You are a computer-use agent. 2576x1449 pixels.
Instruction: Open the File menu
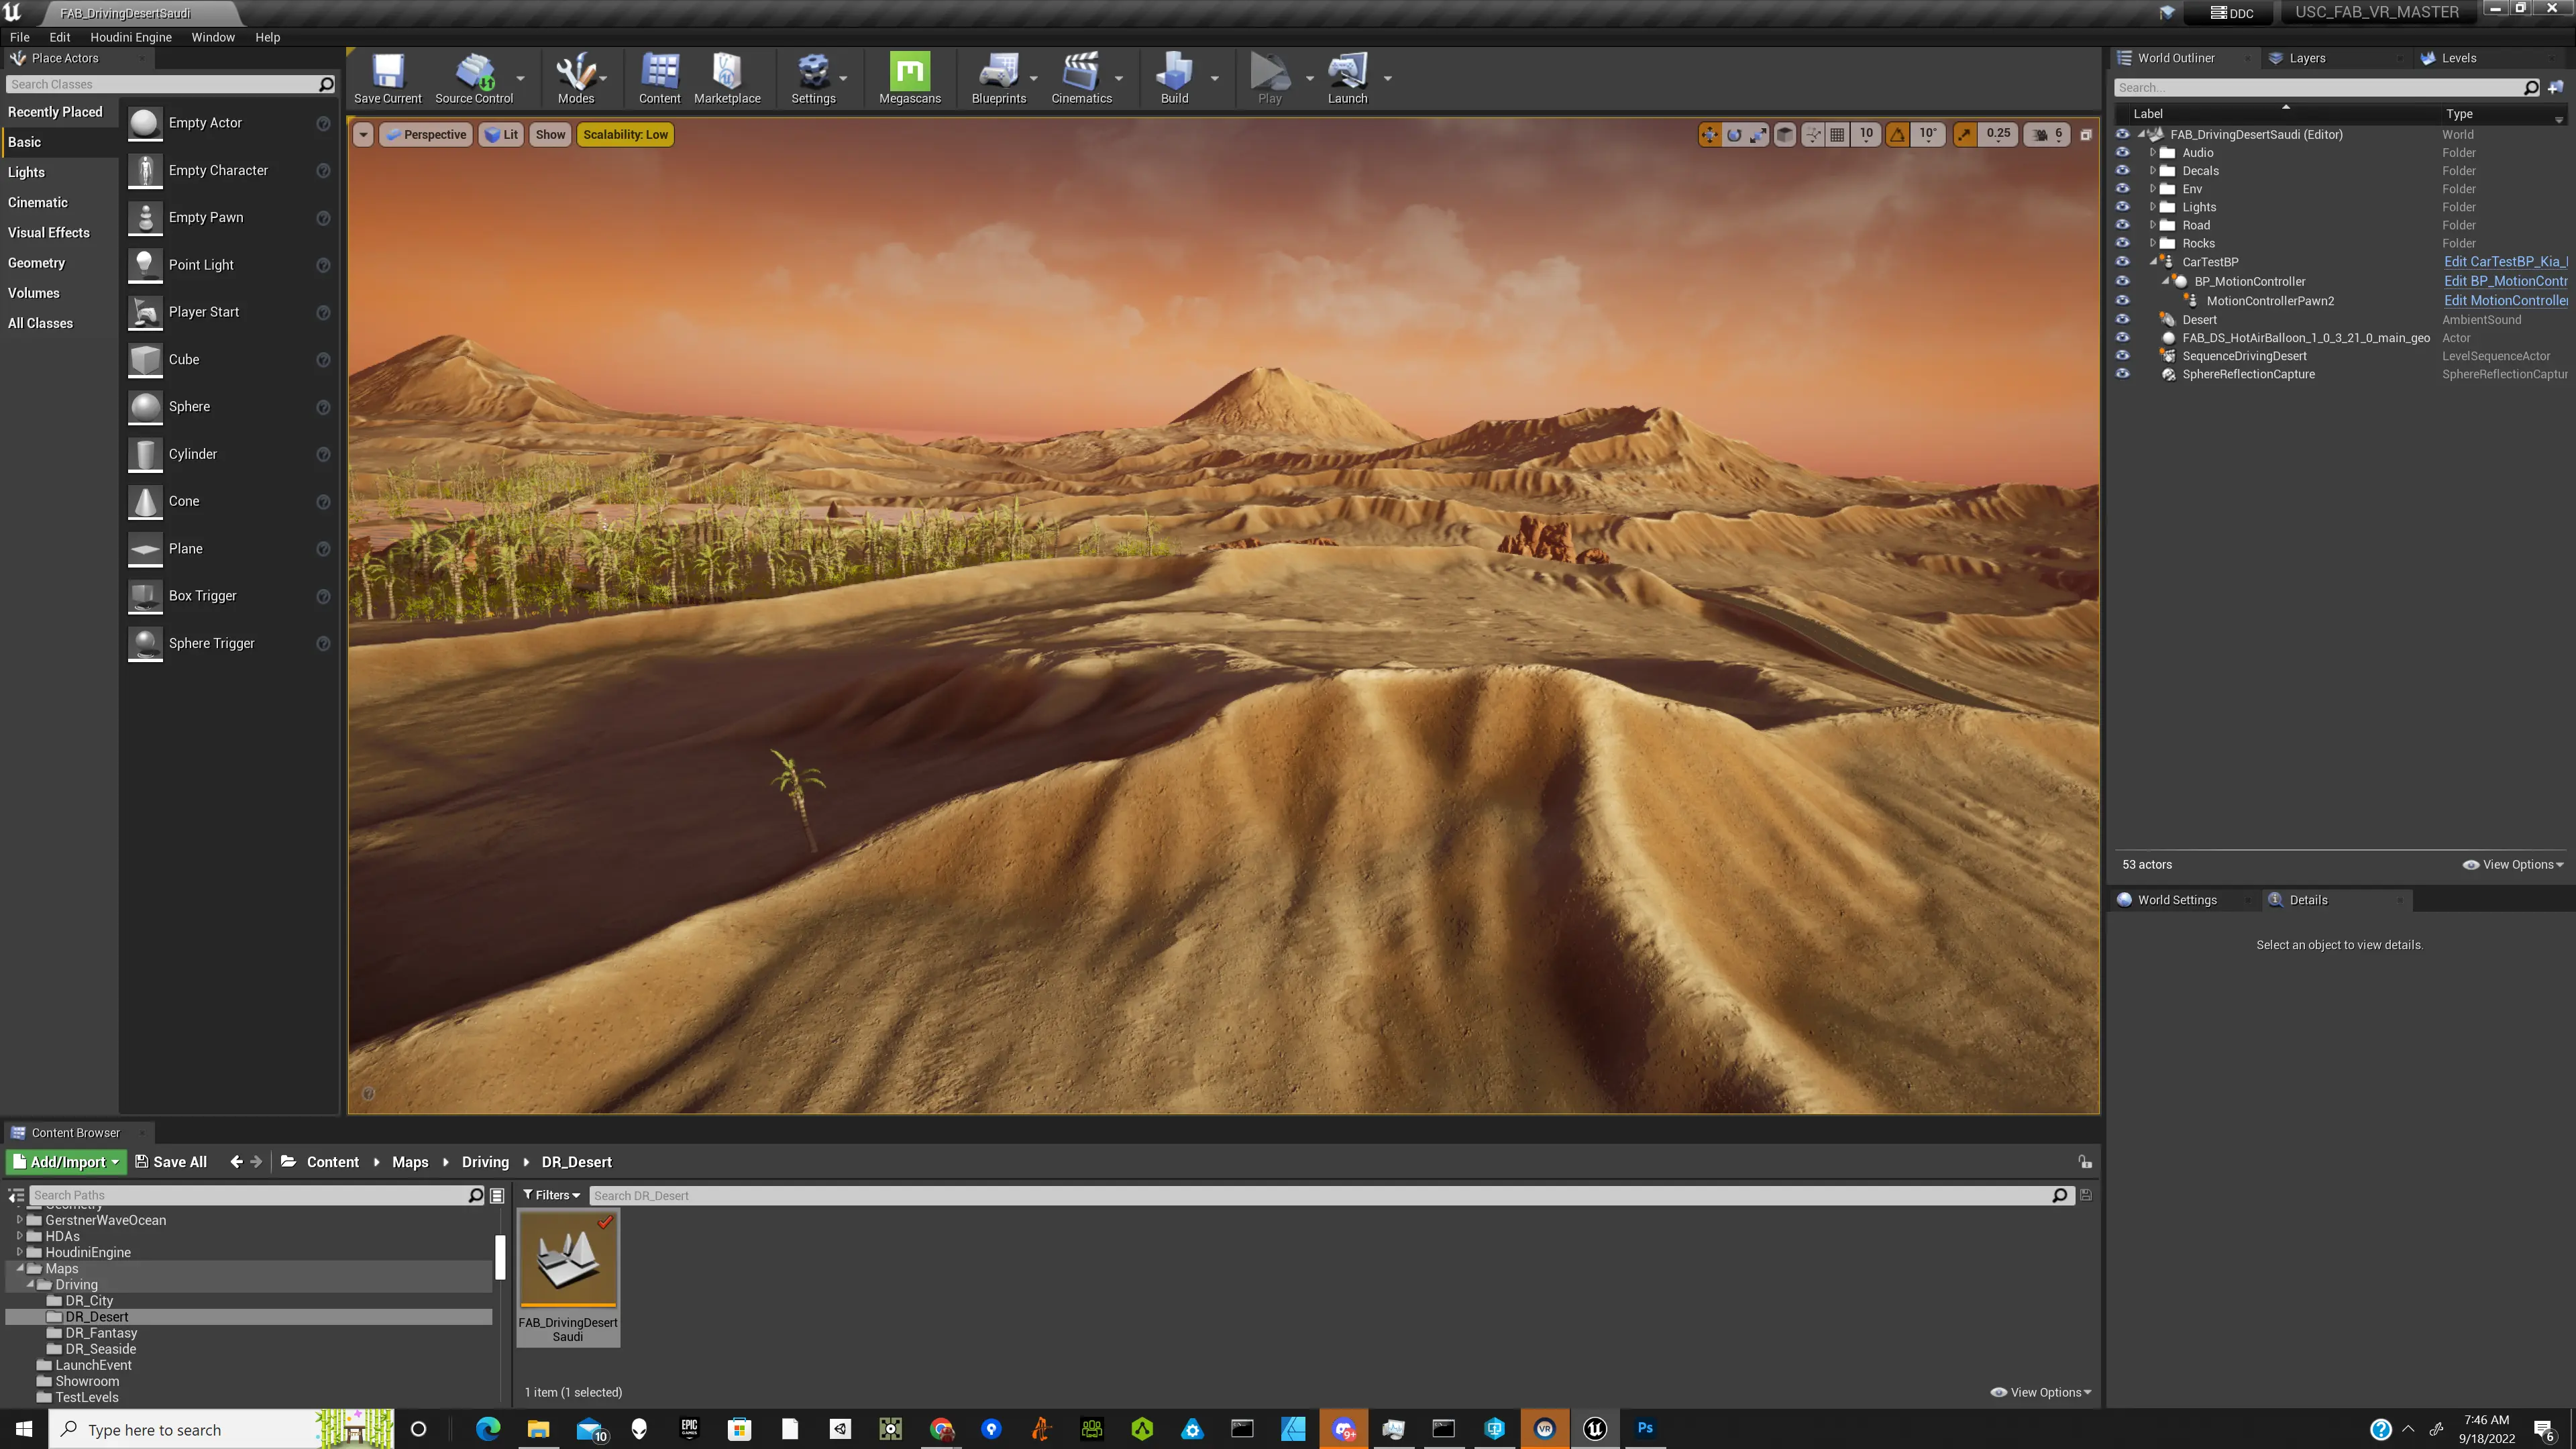pos(19,37)
